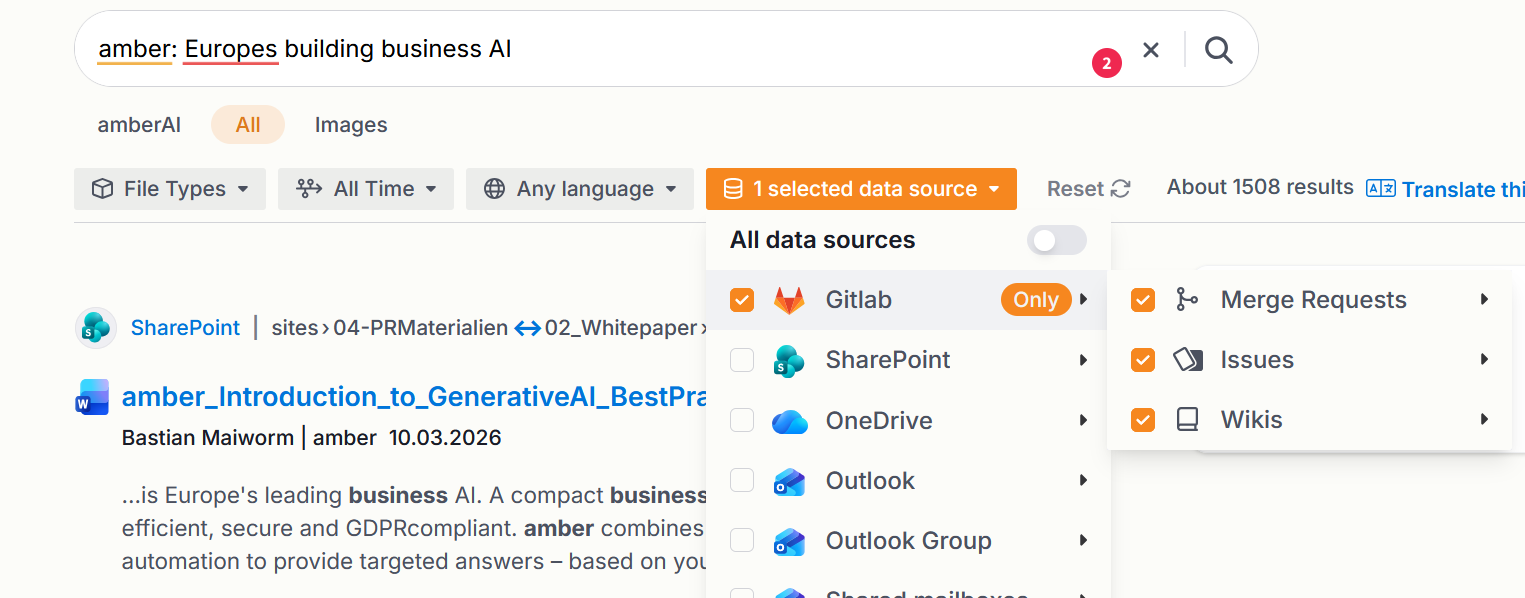Select the All results tab
The height and width of the screenshot is (598, 1525).
pos(248,125)
